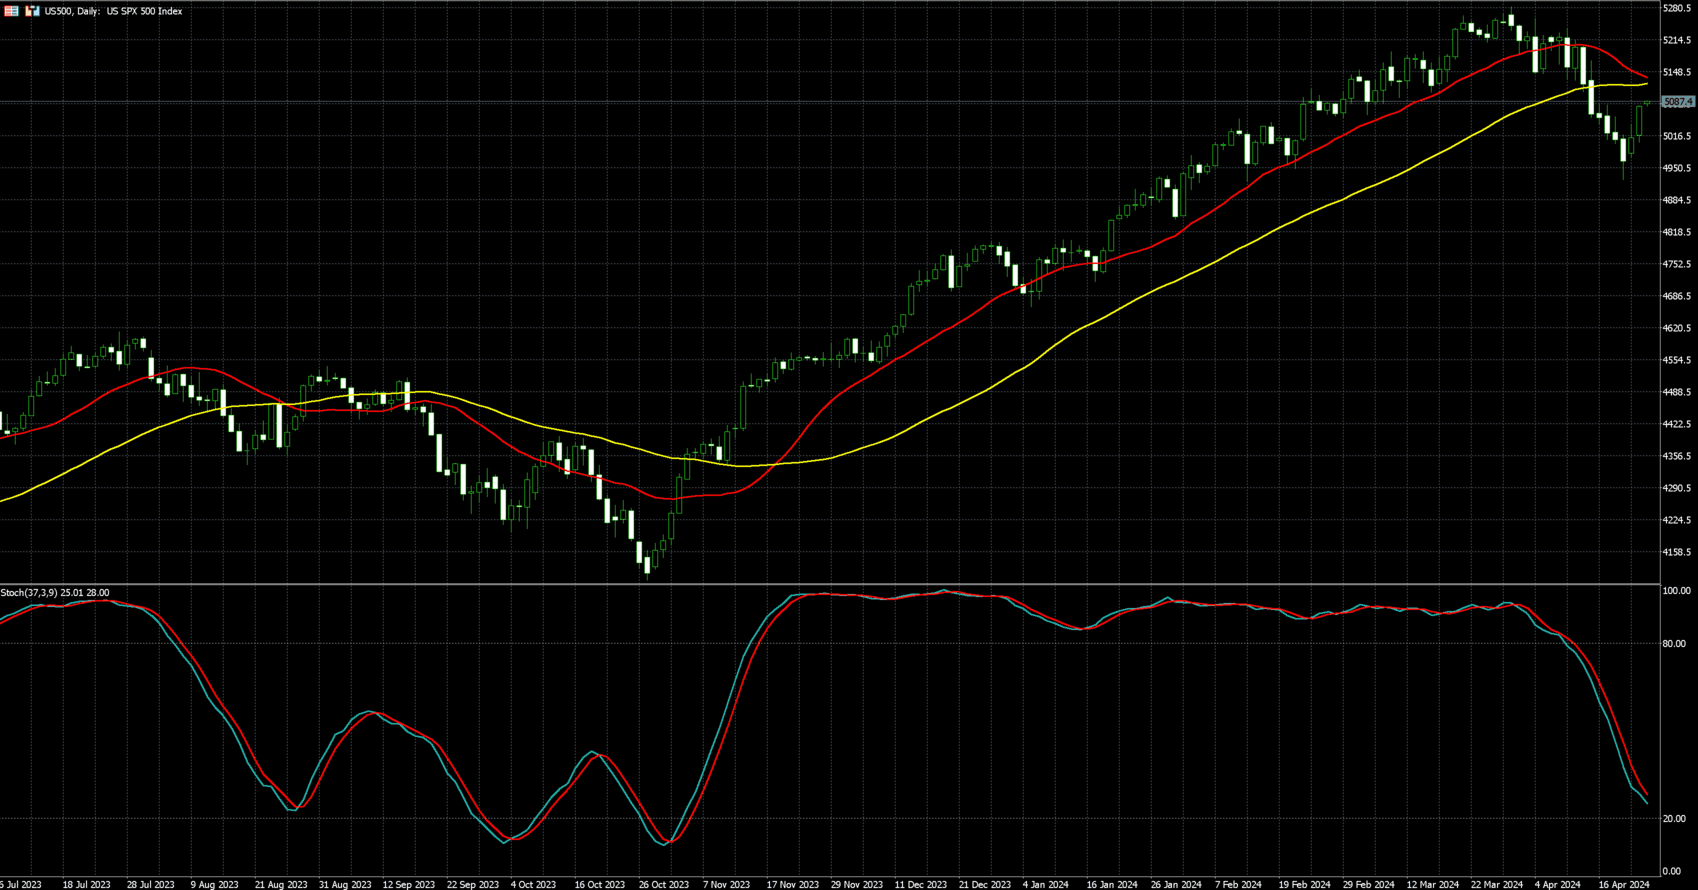
Task: Click the 80.00 stochastic level label
Action: [1674, 644]
